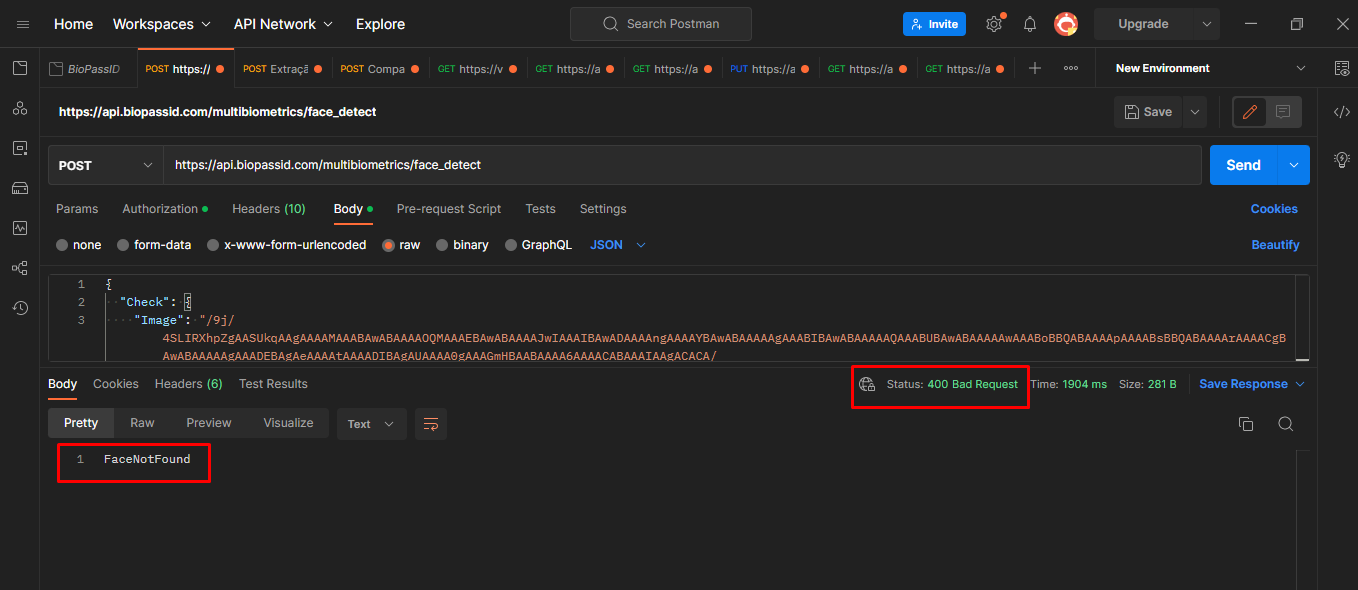This screenshot has width=1358, height=590.
Task: Select the binary body type
Action: [462, 245]
